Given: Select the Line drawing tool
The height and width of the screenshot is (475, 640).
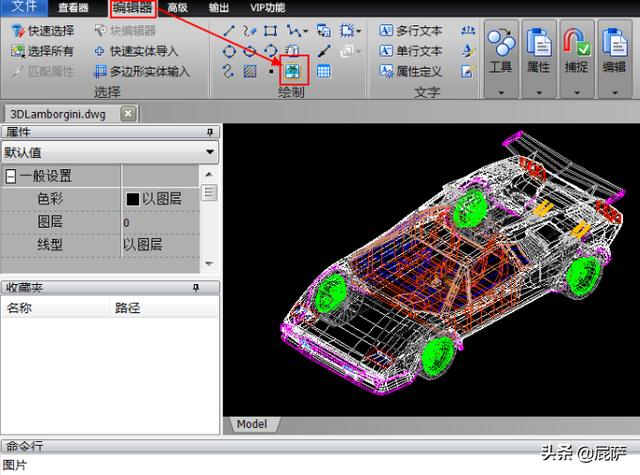Looking at the screenshot, I should (x=229, y=31).
